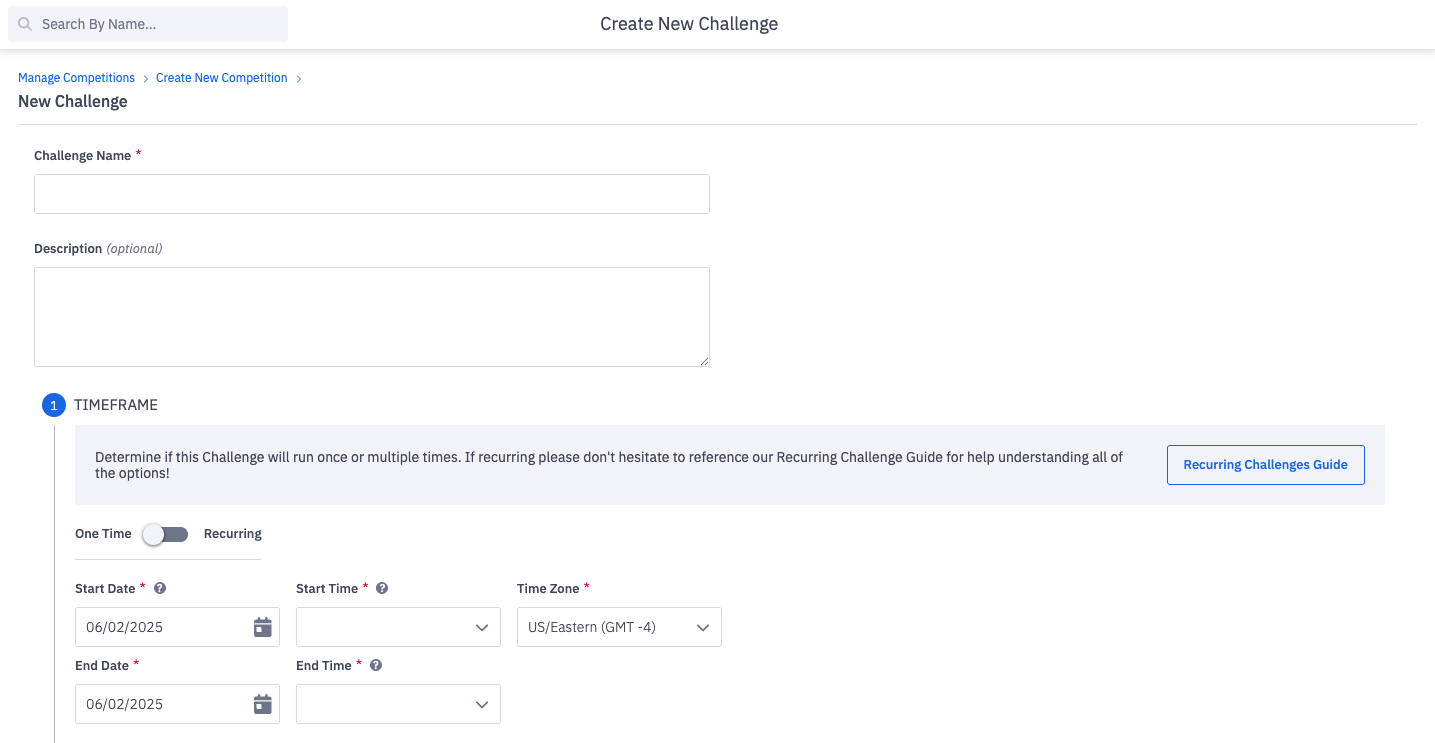Click the help icon beside End Time
This screenshot has height=743, width=1435.
tap(375, 665)
